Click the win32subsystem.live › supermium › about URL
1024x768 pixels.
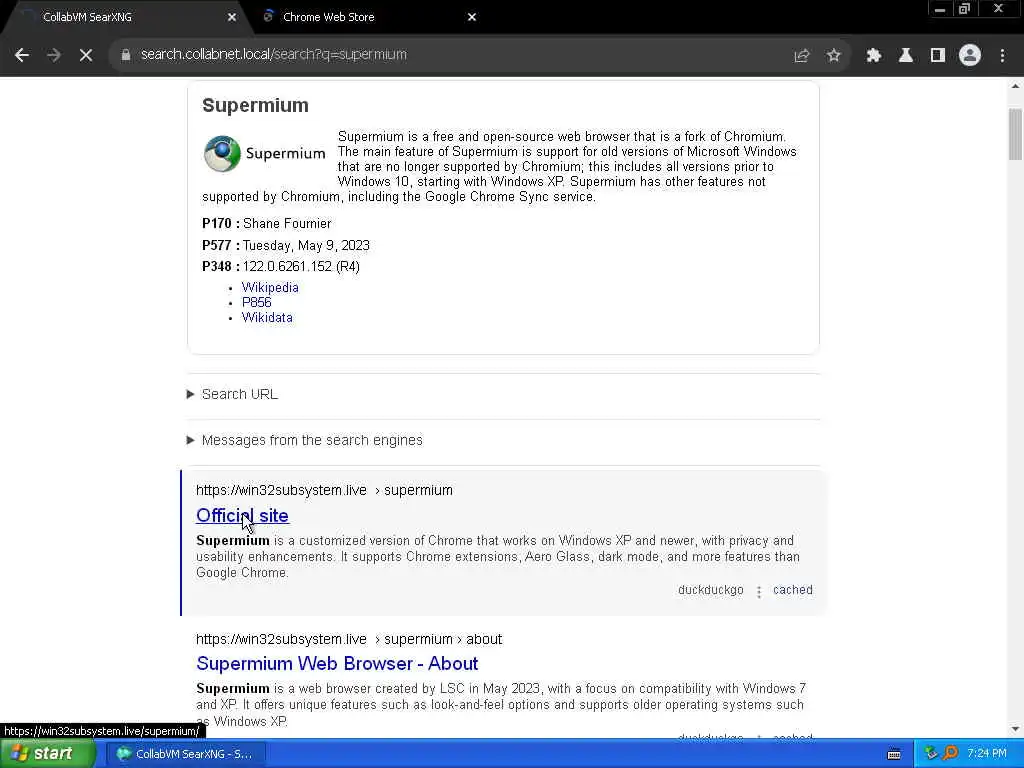click(x=349, y=639)
